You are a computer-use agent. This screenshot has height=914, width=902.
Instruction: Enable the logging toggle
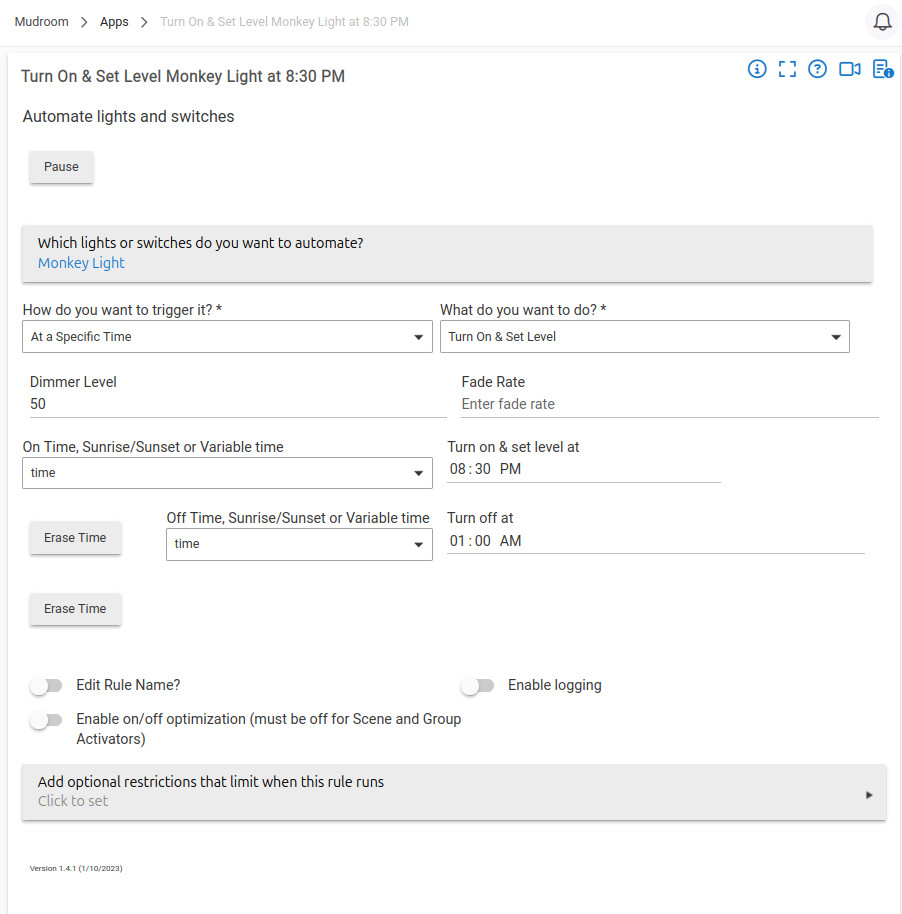[478, 686]
